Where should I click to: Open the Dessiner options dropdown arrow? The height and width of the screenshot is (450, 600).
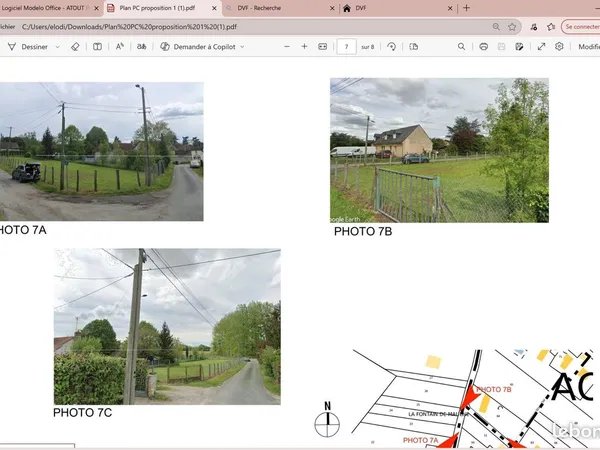click(58, 47)
